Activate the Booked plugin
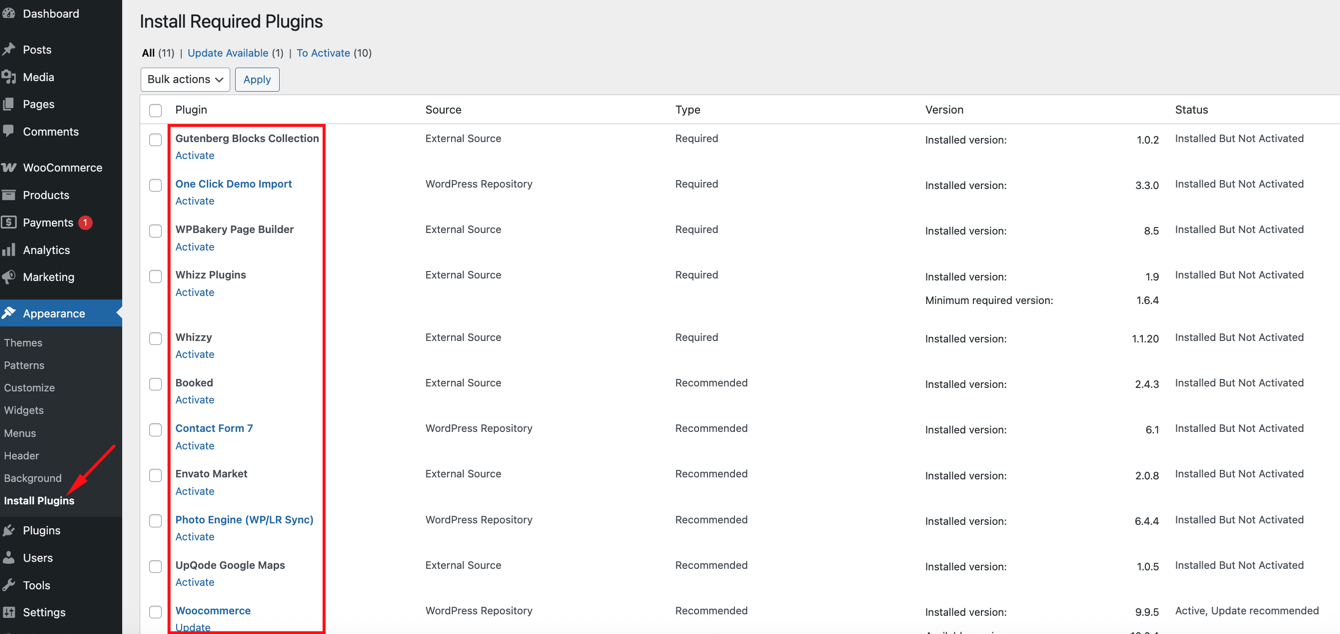Screen dimensions: 1340x634 tap(195, 400)
